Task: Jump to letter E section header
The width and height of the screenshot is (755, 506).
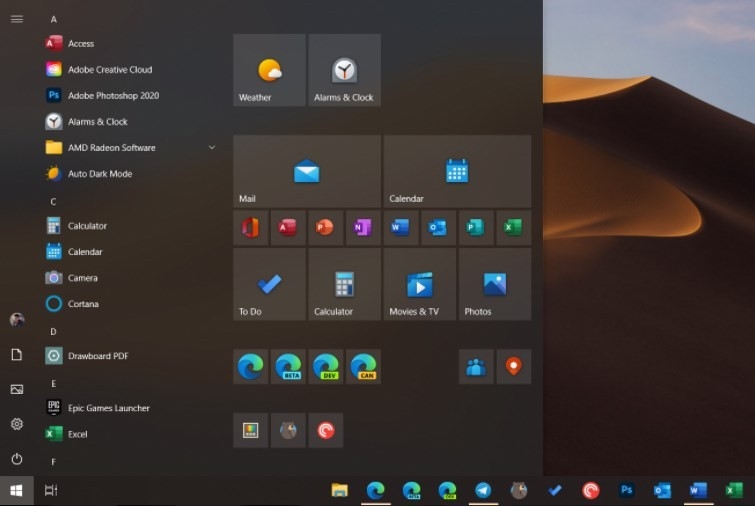Action: 53,383
